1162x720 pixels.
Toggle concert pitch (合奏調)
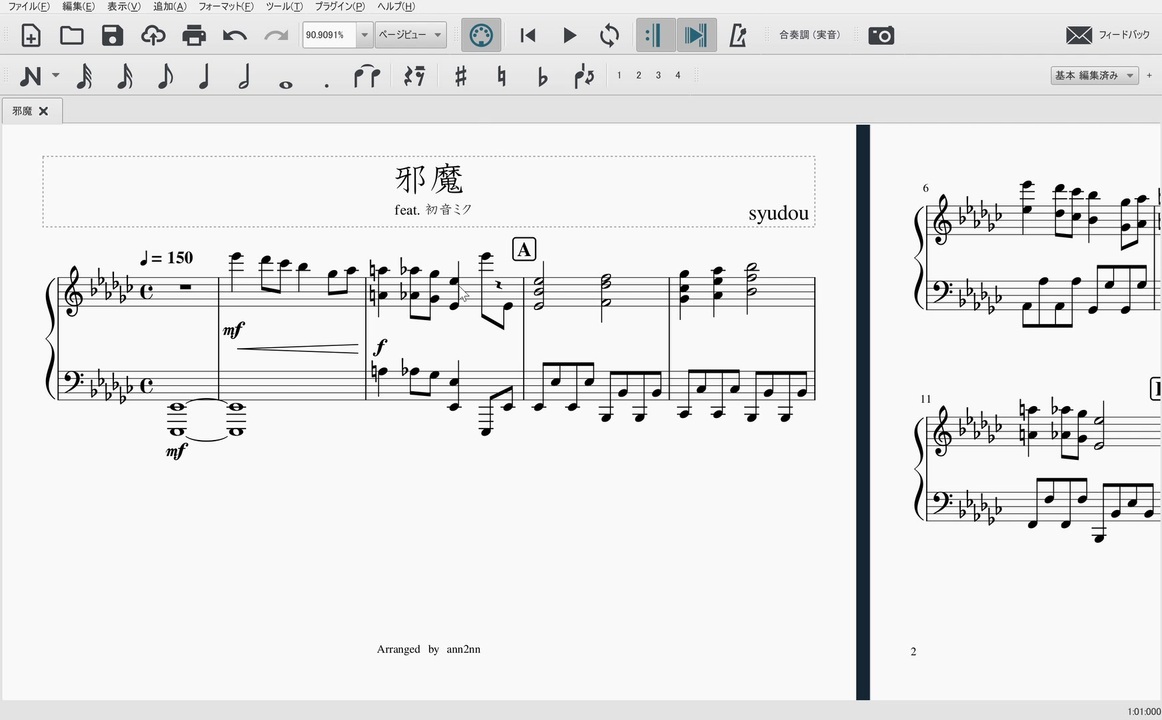809,35
